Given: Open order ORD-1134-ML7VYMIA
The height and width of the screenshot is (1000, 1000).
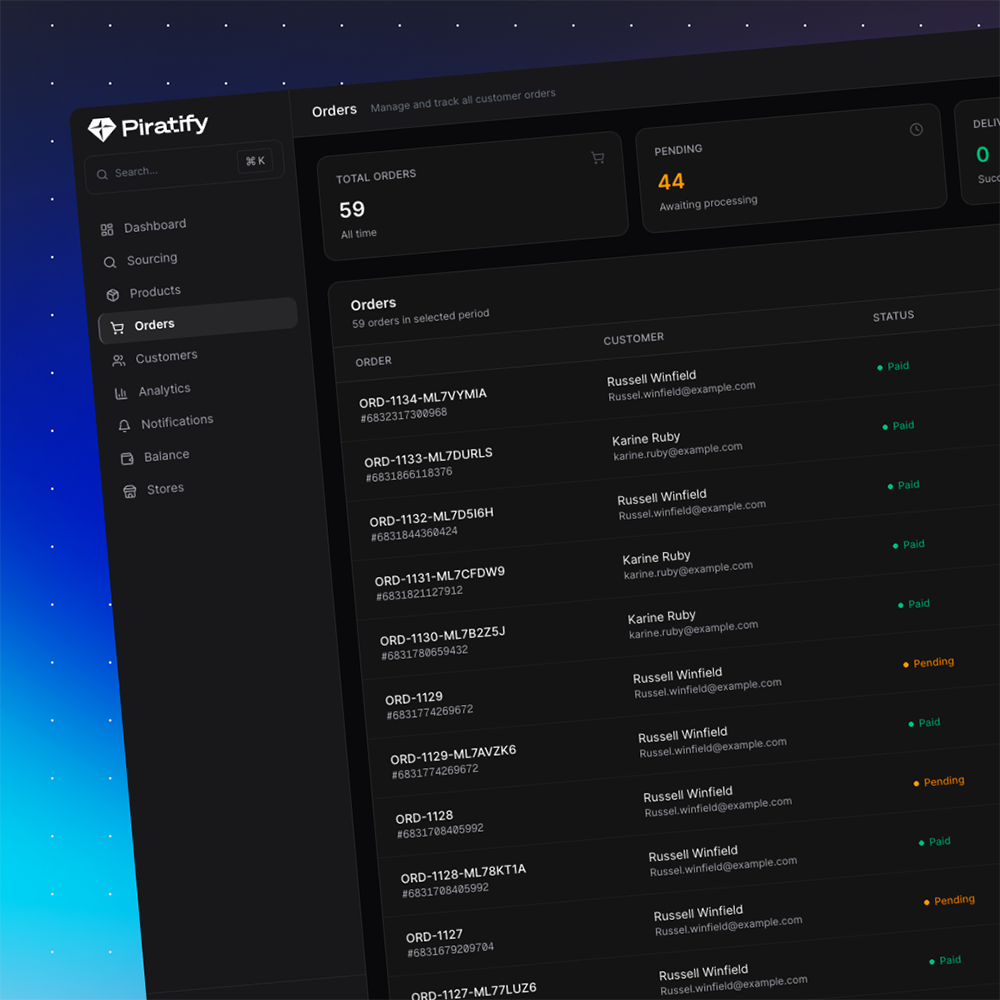Looking at the screenshot, I should click(423, 398).
